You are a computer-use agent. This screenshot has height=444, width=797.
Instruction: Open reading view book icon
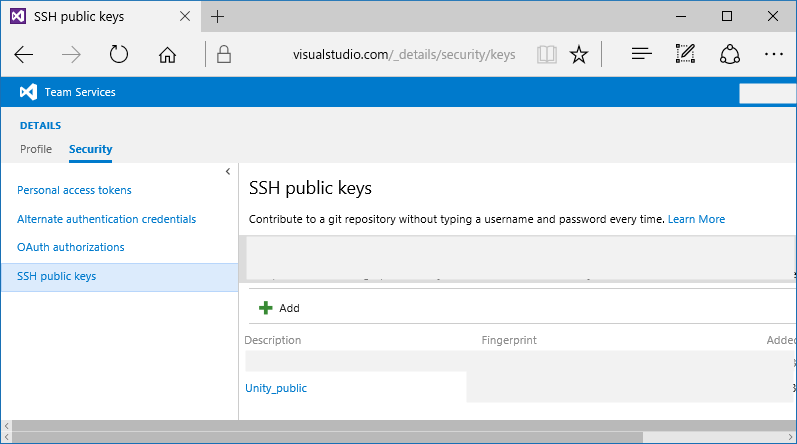tap(547, 54)
